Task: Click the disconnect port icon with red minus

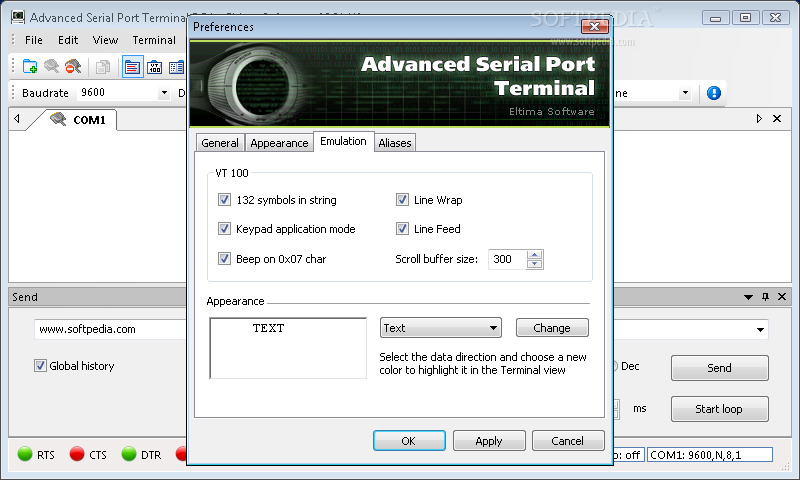Action: pyautogui.click(x=73, y=66)
